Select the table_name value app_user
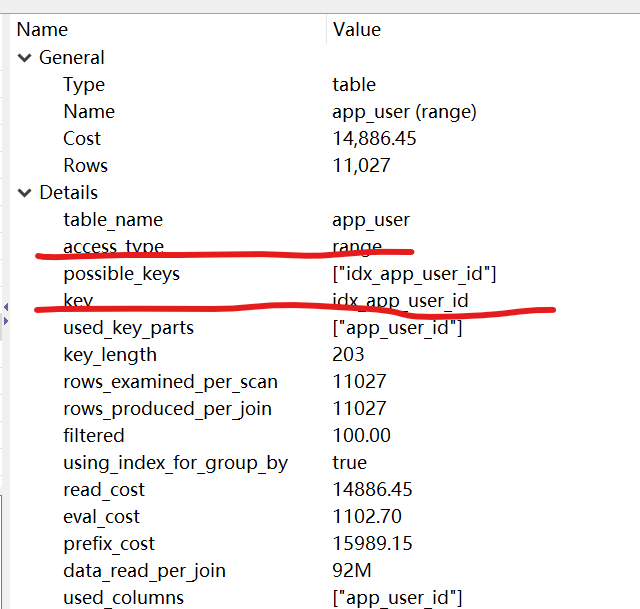640x609 pixels. [371, 220]
